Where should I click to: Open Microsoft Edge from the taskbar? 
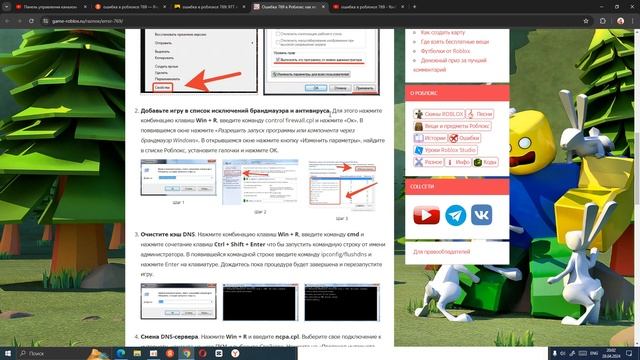coord(121,353)
